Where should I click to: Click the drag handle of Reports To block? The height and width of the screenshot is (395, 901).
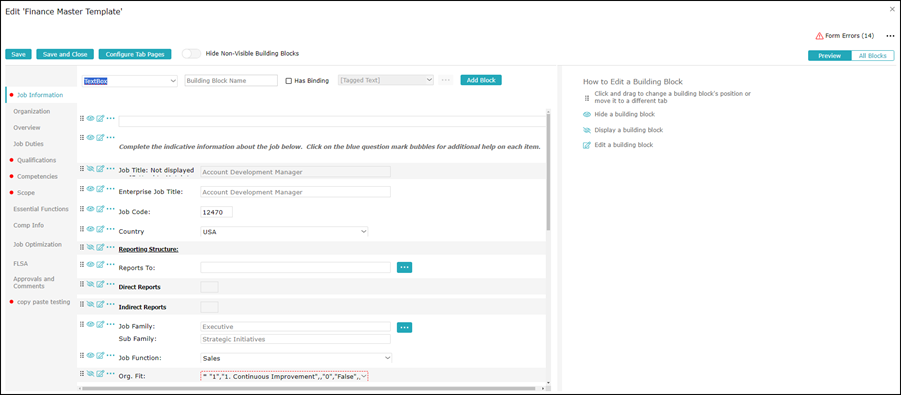coord(82,264)
